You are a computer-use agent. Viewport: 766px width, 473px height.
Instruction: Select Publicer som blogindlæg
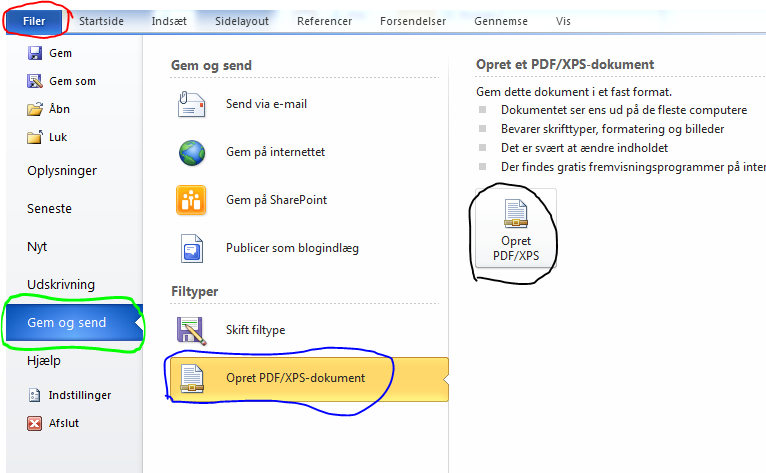click(292, 248)
